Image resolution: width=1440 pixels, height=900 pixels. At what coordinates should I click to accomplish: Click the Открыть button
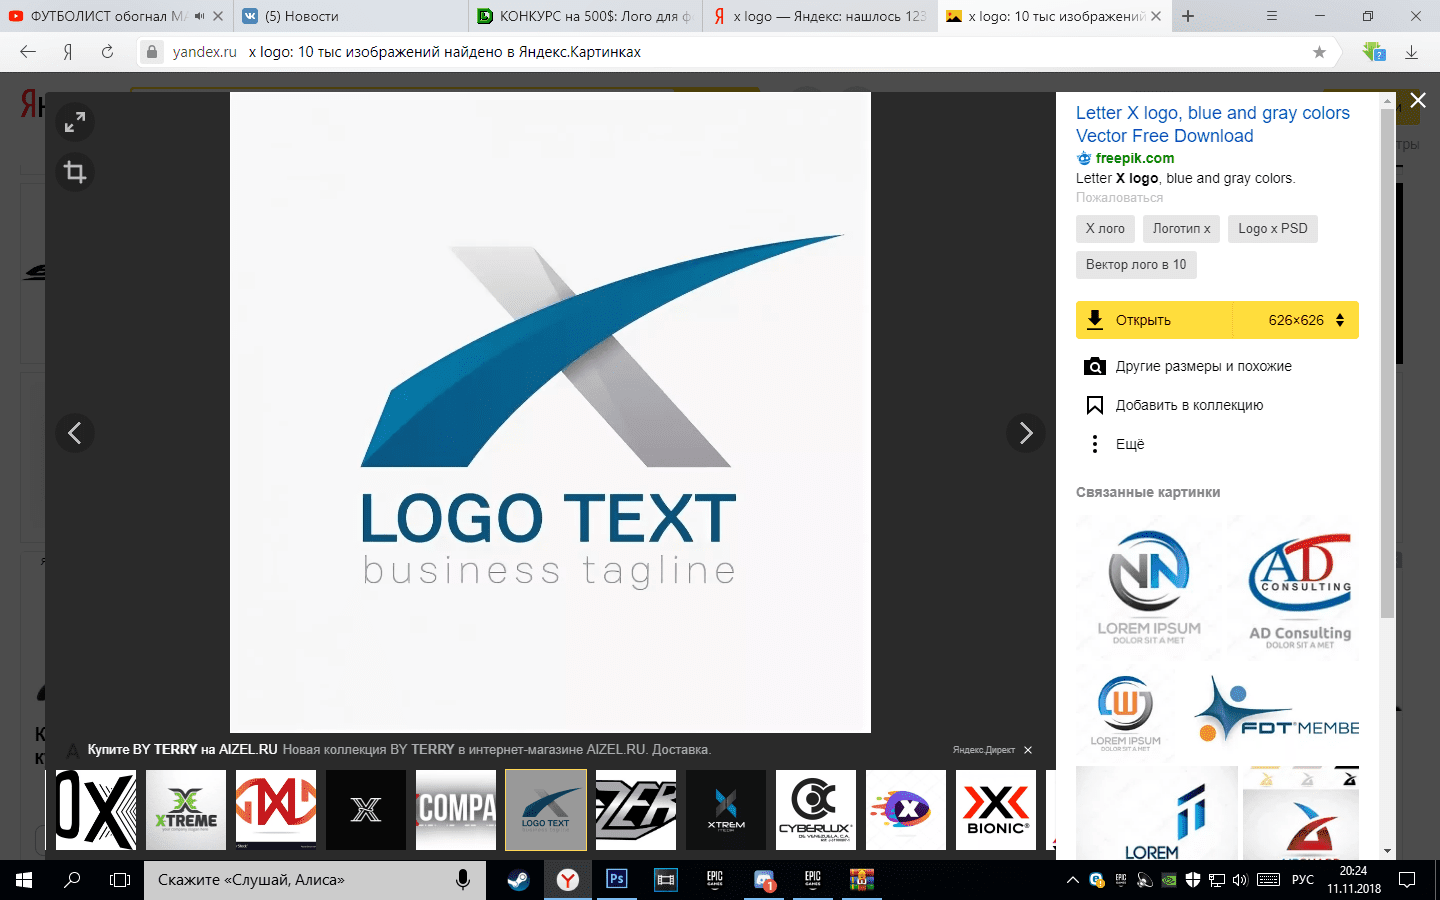pyautogui.click(x=1154, y=320)
